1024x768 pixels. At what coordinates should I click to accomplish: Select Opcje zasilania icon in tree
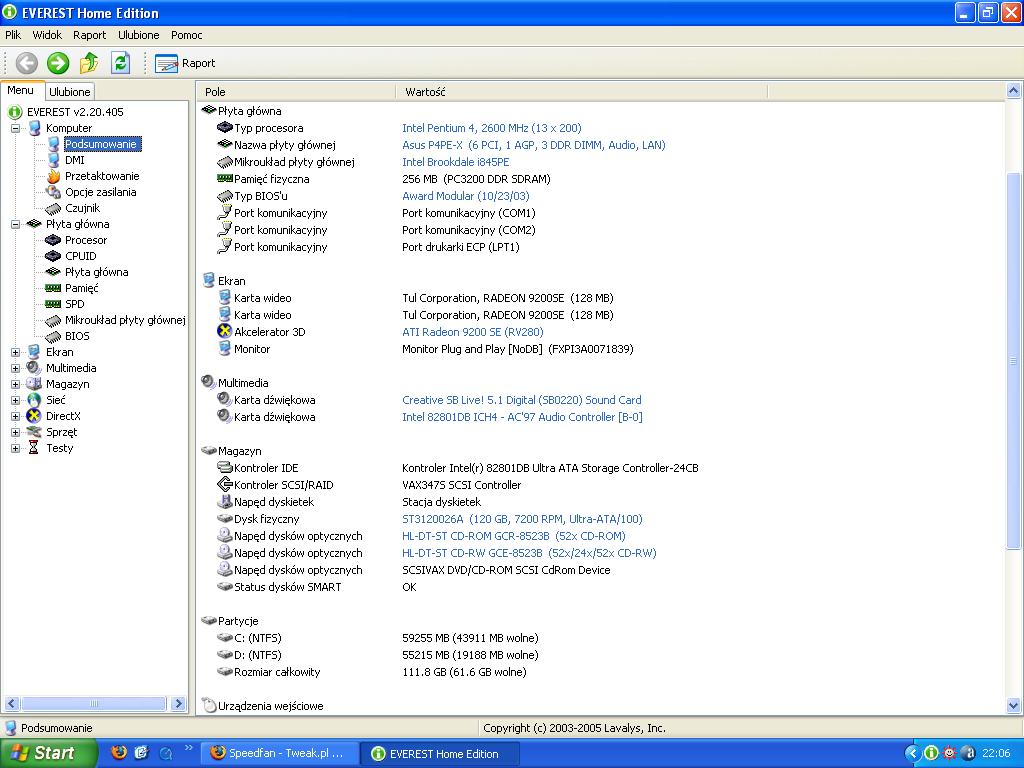54,192
